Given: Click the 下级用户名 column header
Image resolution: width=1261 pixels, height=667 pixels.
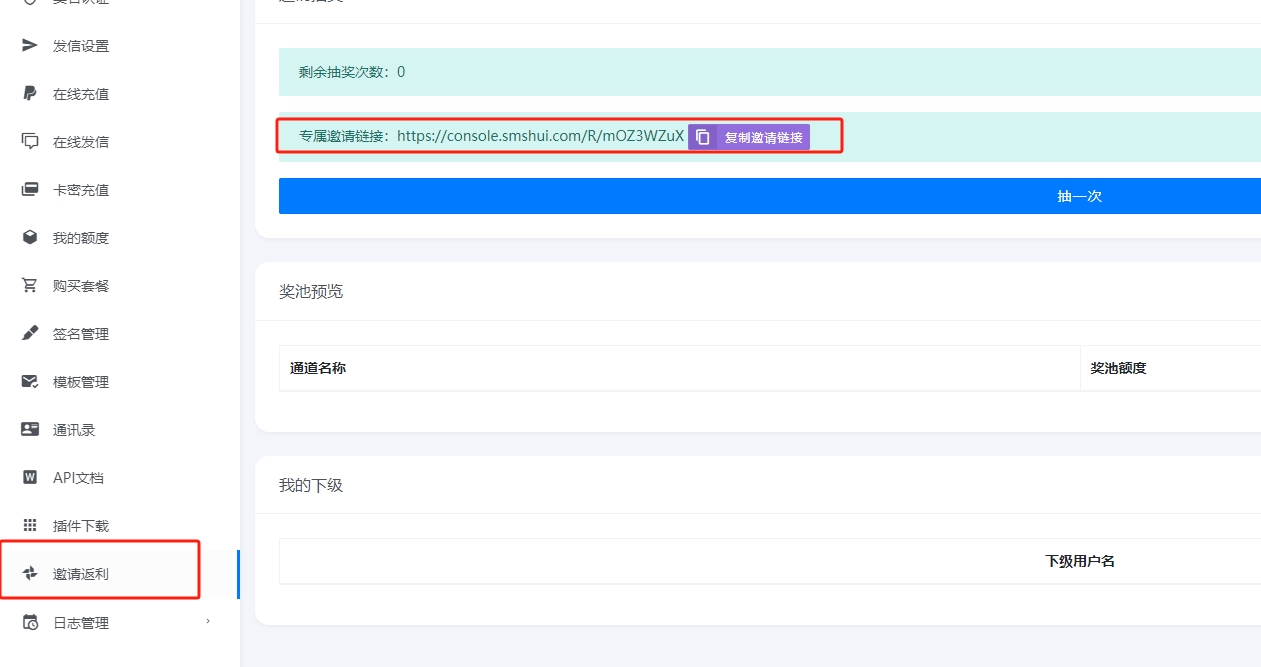Looking at the screenshot, I should point(1080,561).
